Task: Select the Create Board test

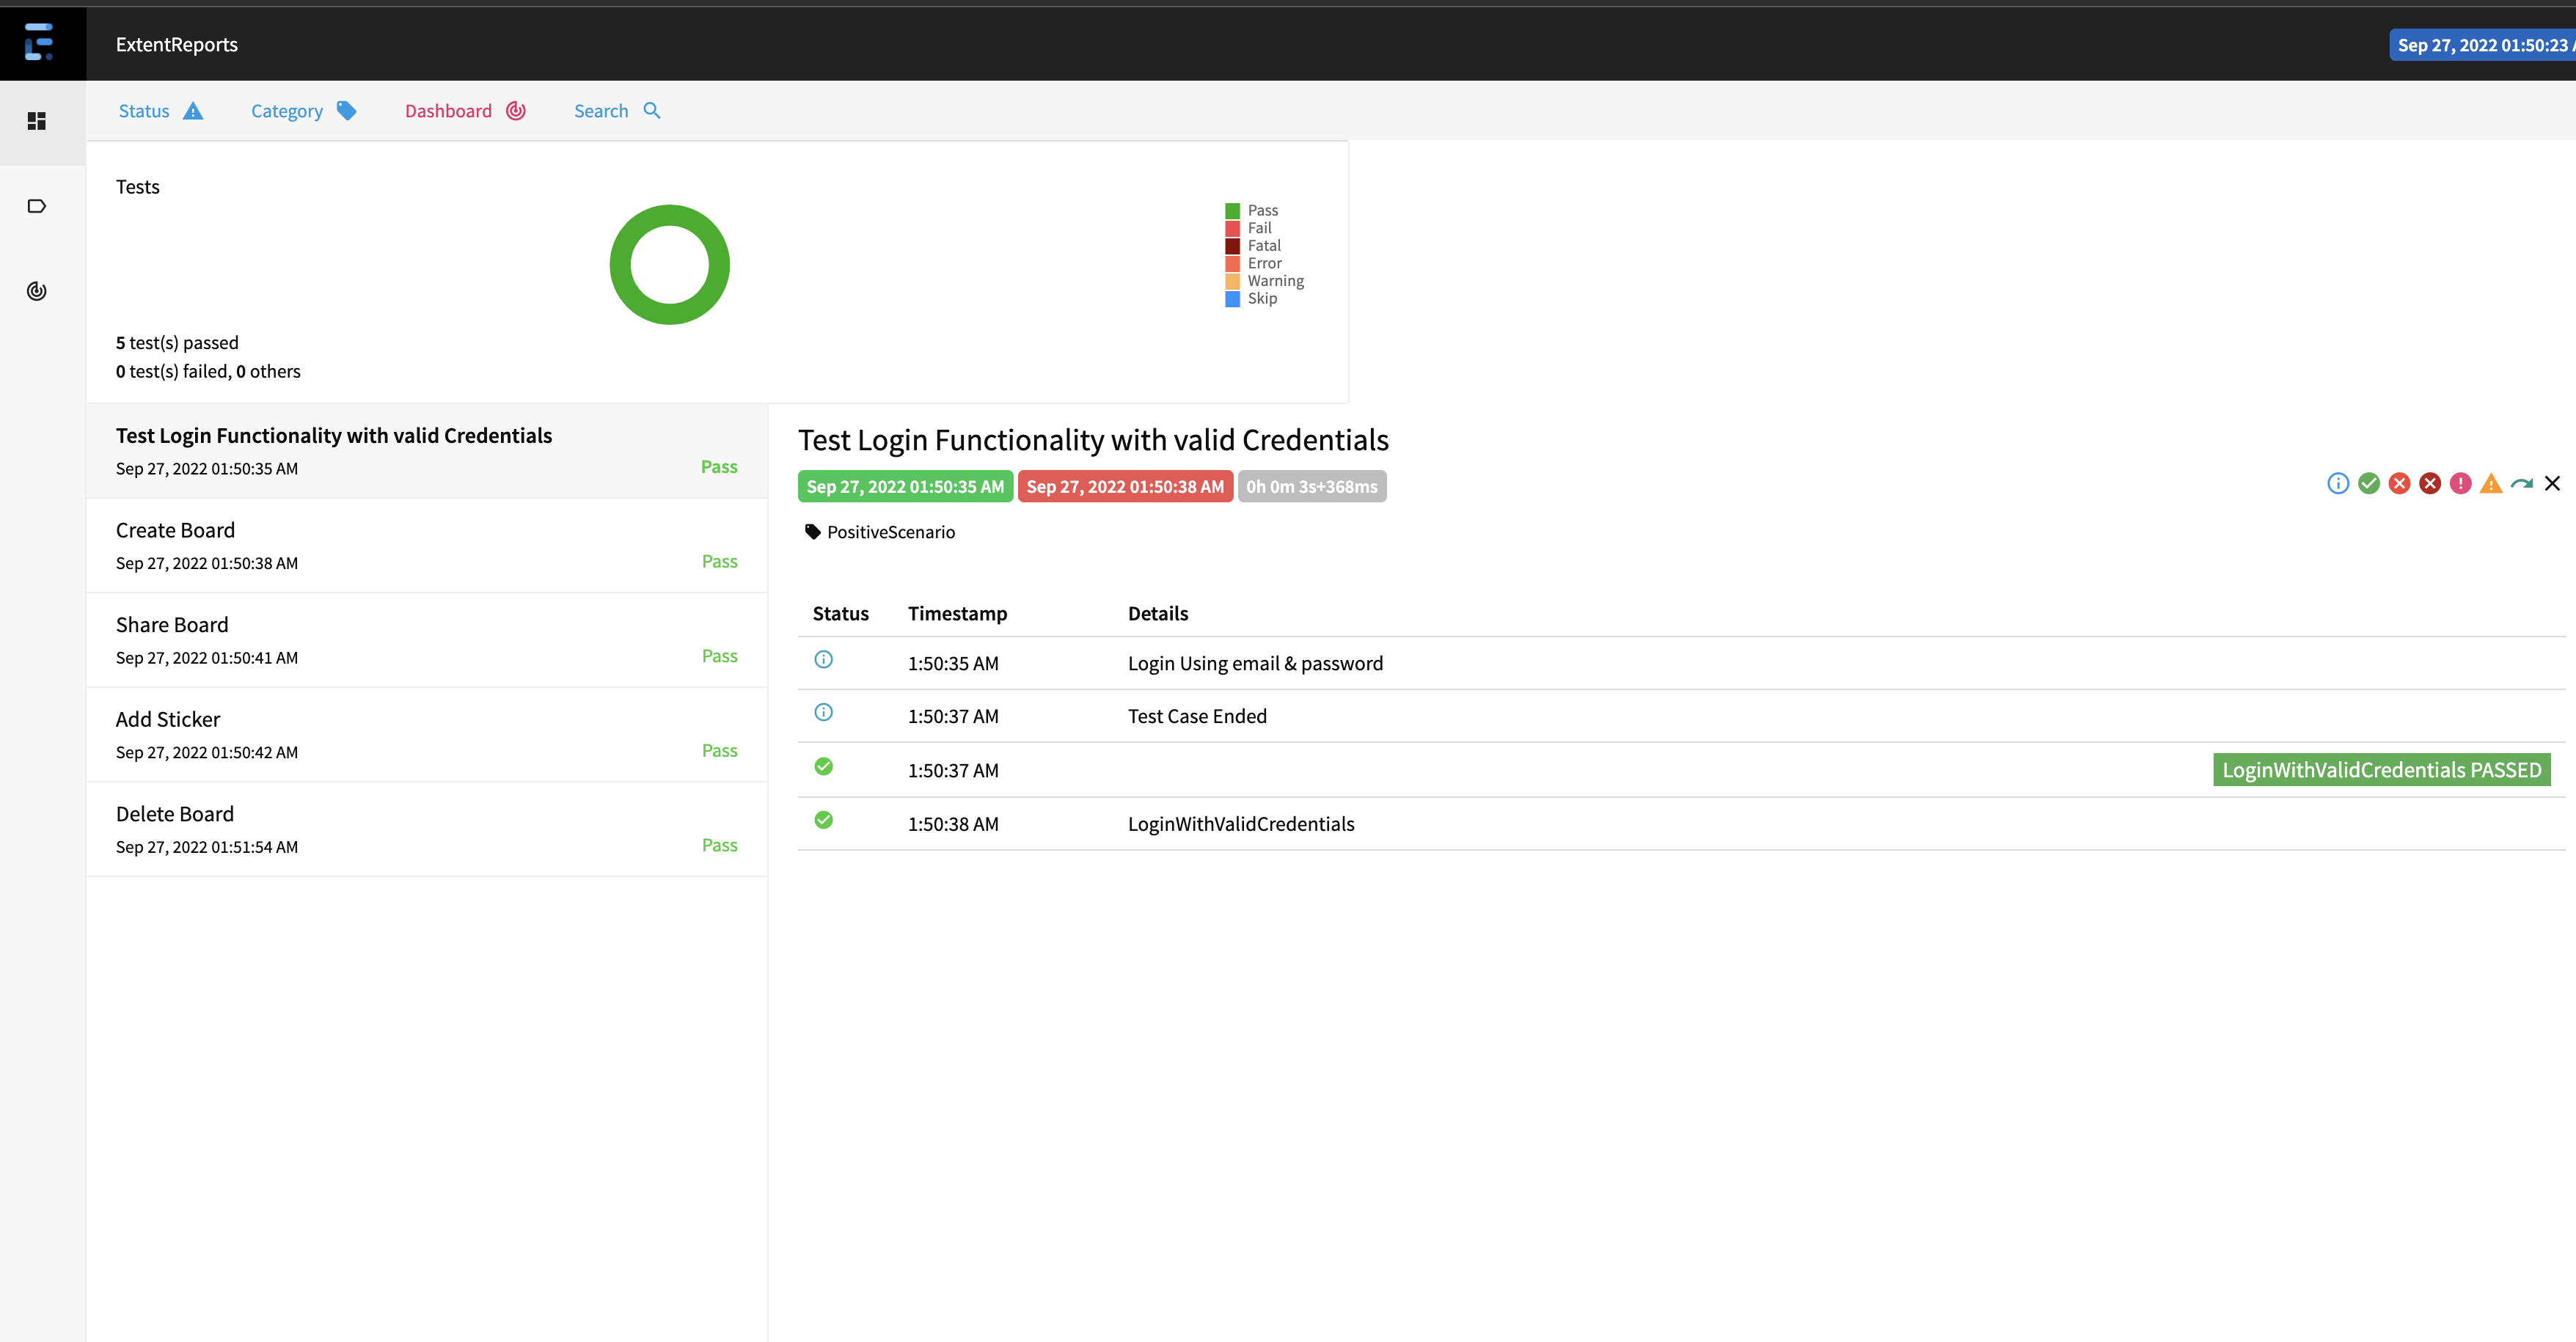Action: point(427,546)
